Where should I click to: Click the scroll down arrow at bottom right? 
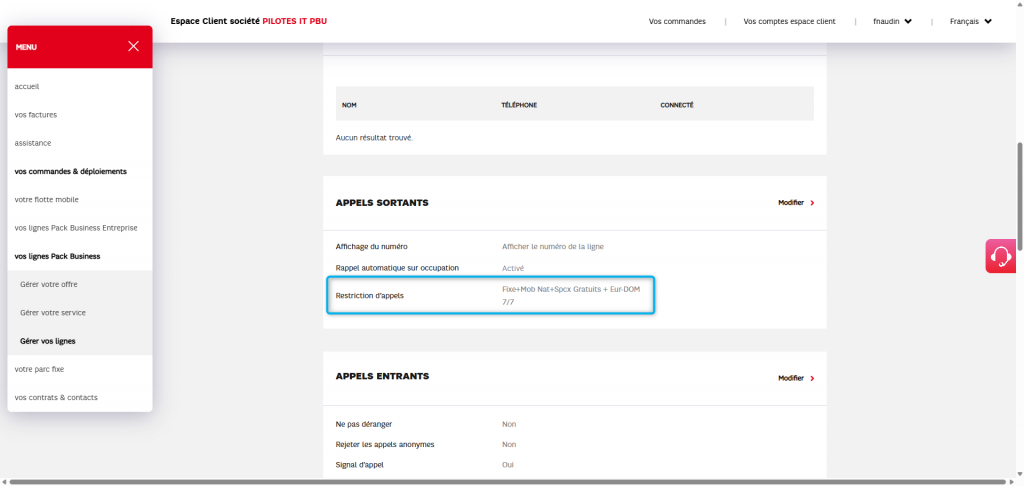pyautogui.click(x=1019, y=474)
